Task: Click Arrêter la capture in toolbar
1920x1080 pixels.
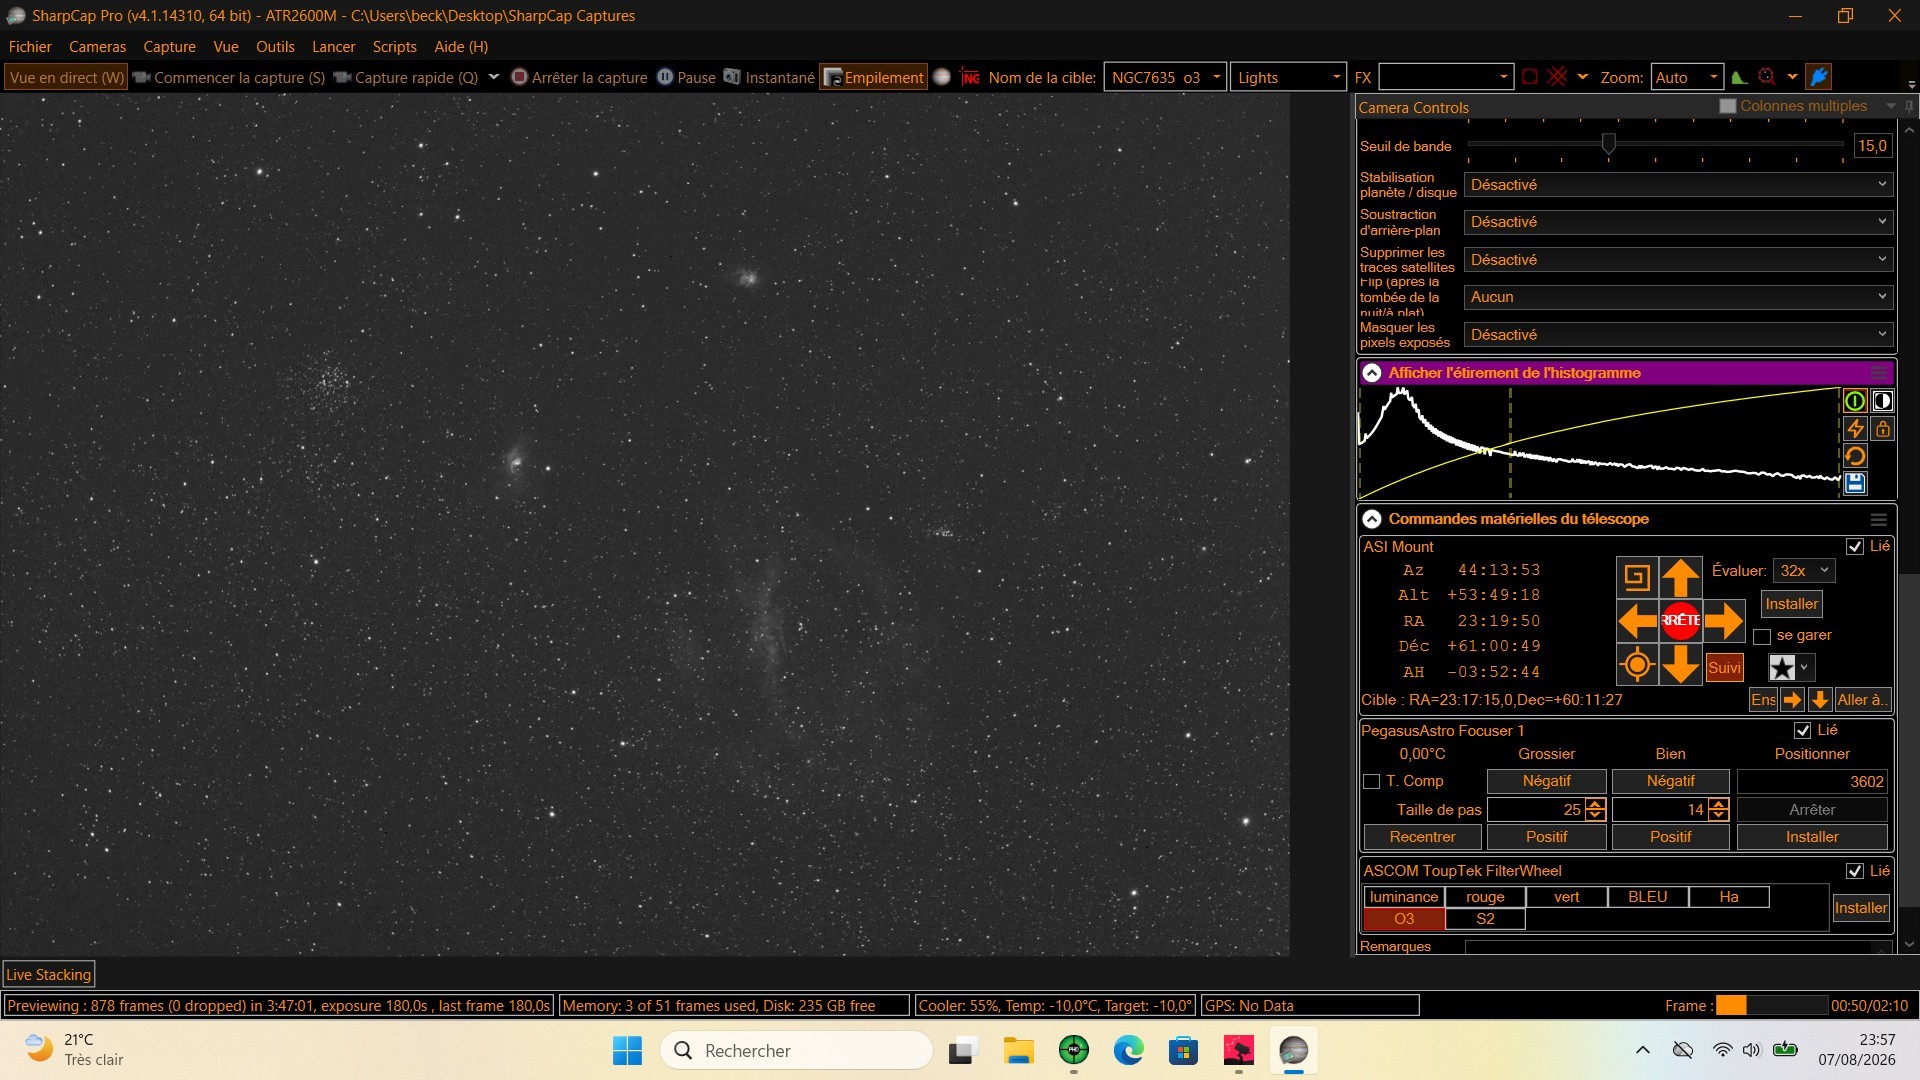Action: pyautogui.click(x=579, y=77)
